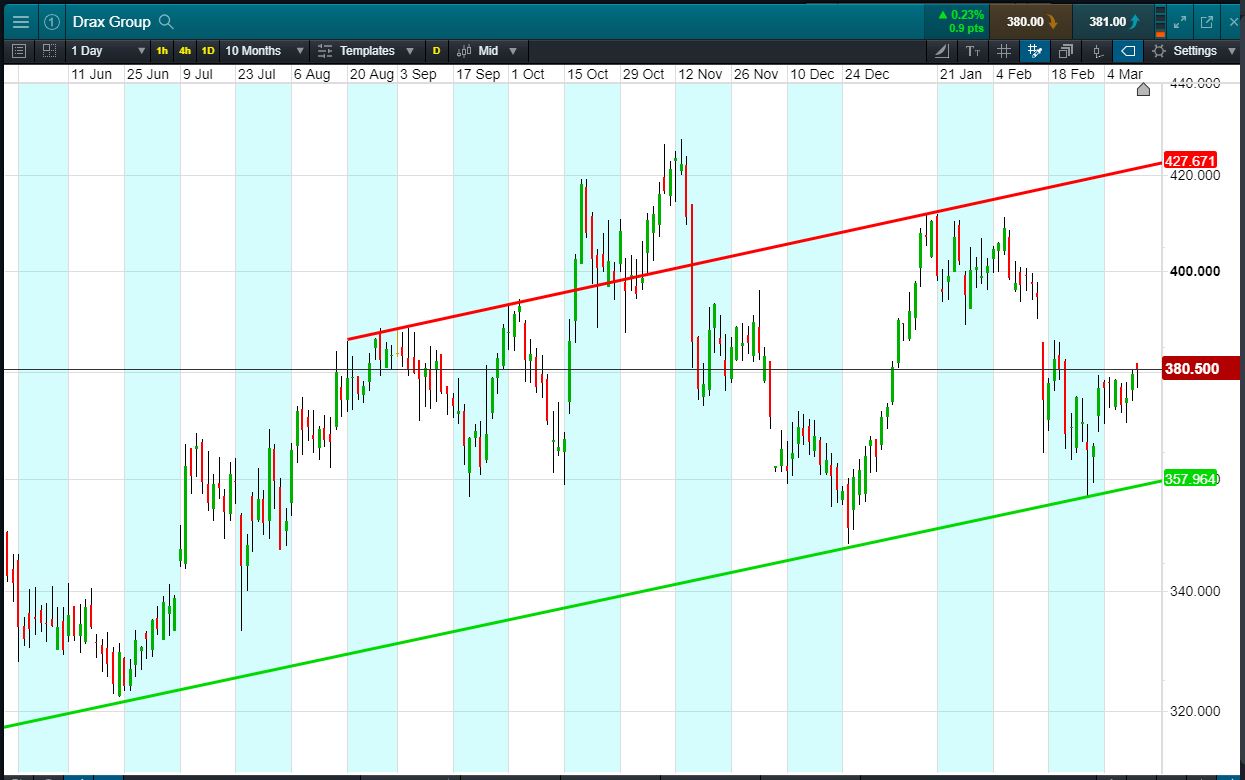The image size is (1245, 780).
Task: Click the 420.000 price axis label
Action: pyautogui.click(x=1194, y=175)
